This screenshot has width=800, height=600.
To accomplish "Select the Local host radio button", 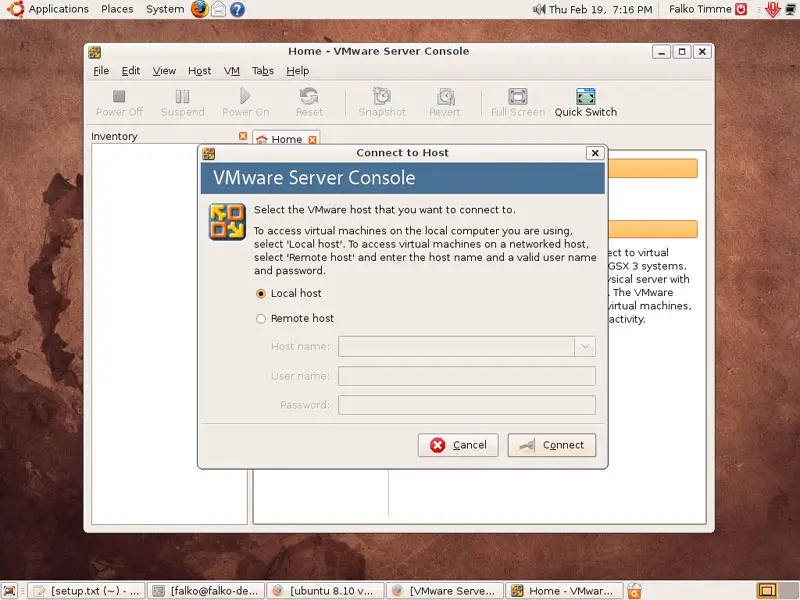I will point(261,293).
